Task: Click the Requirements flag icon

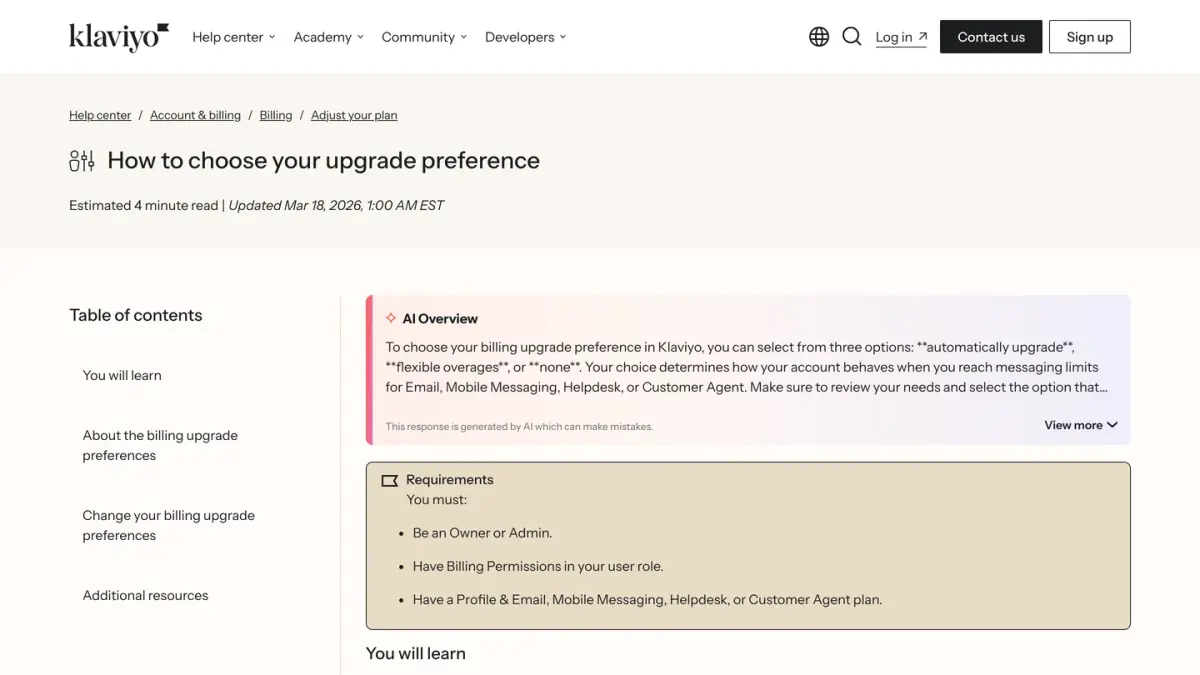Action: pos(390,480)
